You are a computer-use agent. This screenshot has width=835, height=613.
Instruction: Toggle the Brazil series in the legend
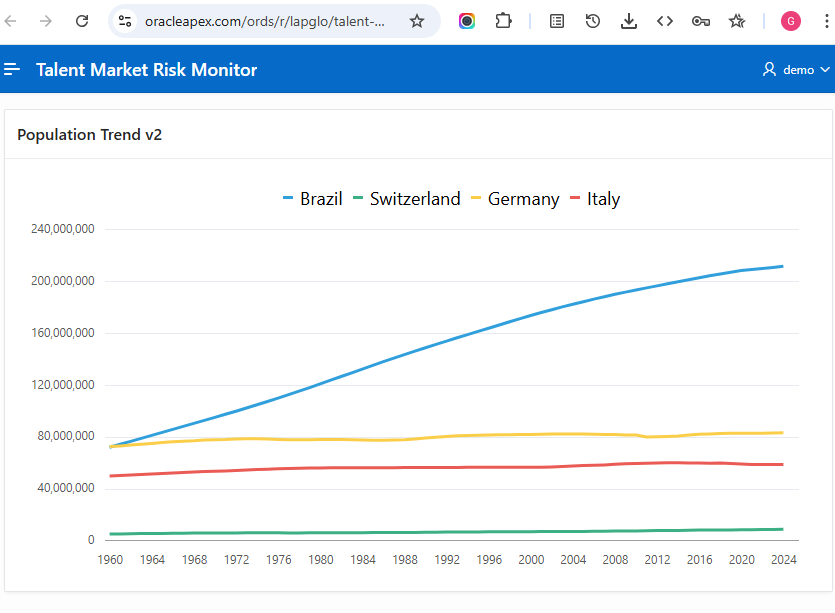coord(312,198)
